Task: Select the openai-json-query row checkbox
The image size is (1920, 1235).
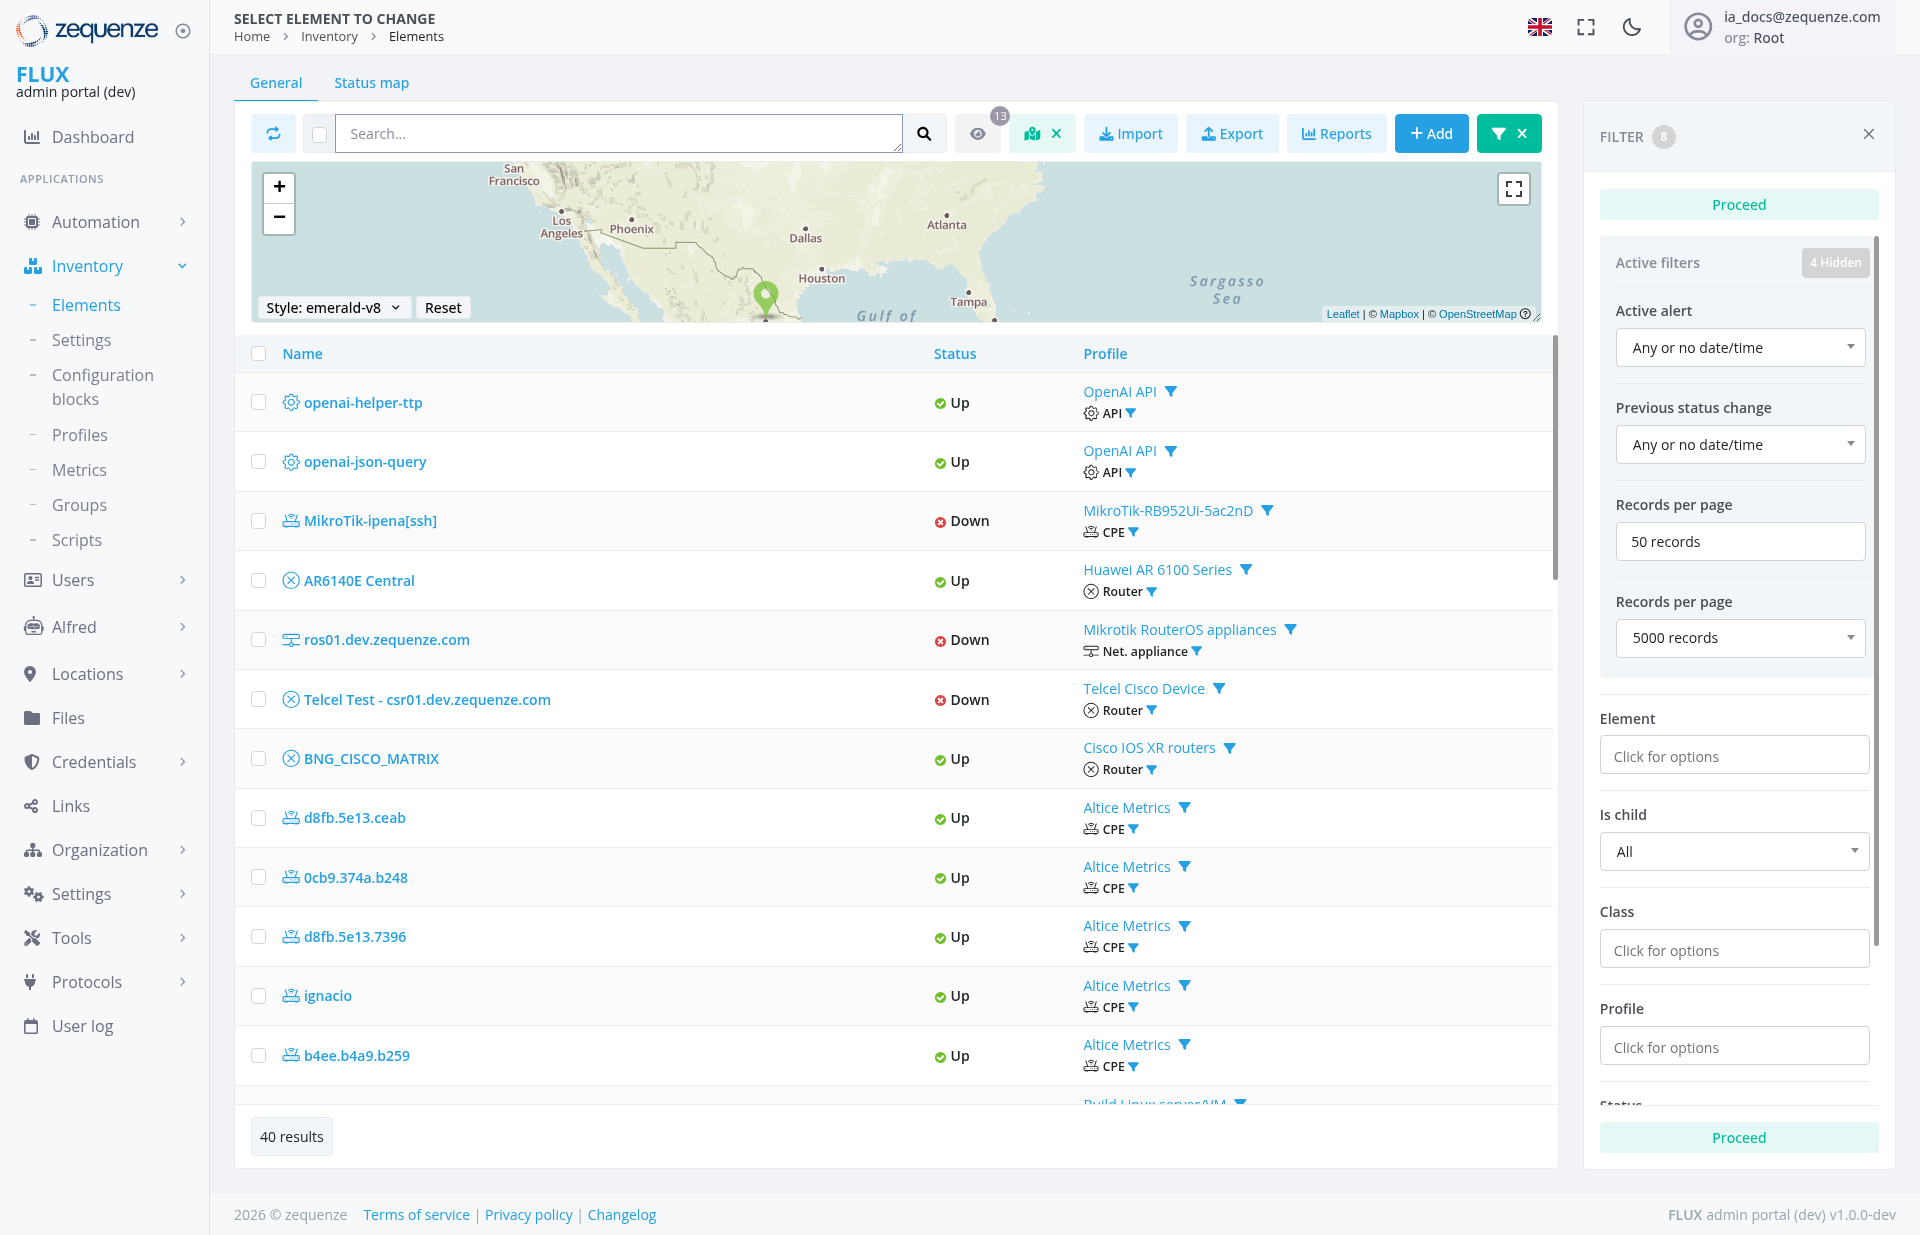Action: coord(259,462)
